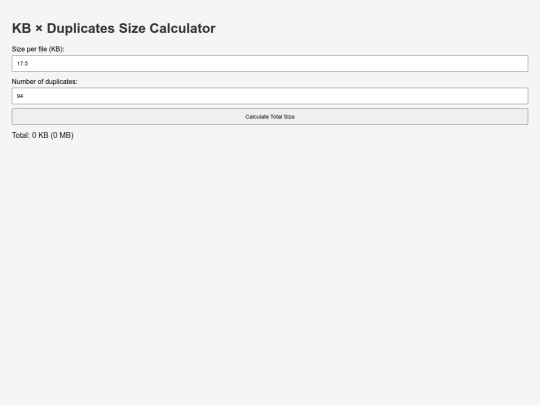Click the word 'Size' in the page heading

click(132, 28)
